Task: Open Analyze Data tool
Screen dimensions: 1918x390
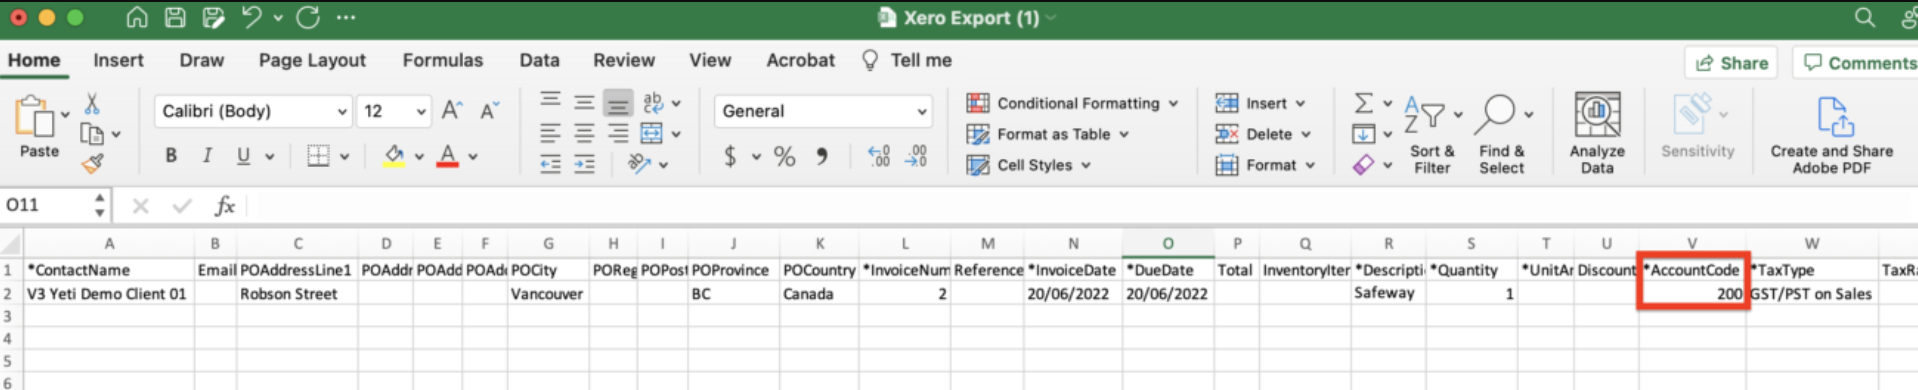Action: click(x=1597, y=133)
